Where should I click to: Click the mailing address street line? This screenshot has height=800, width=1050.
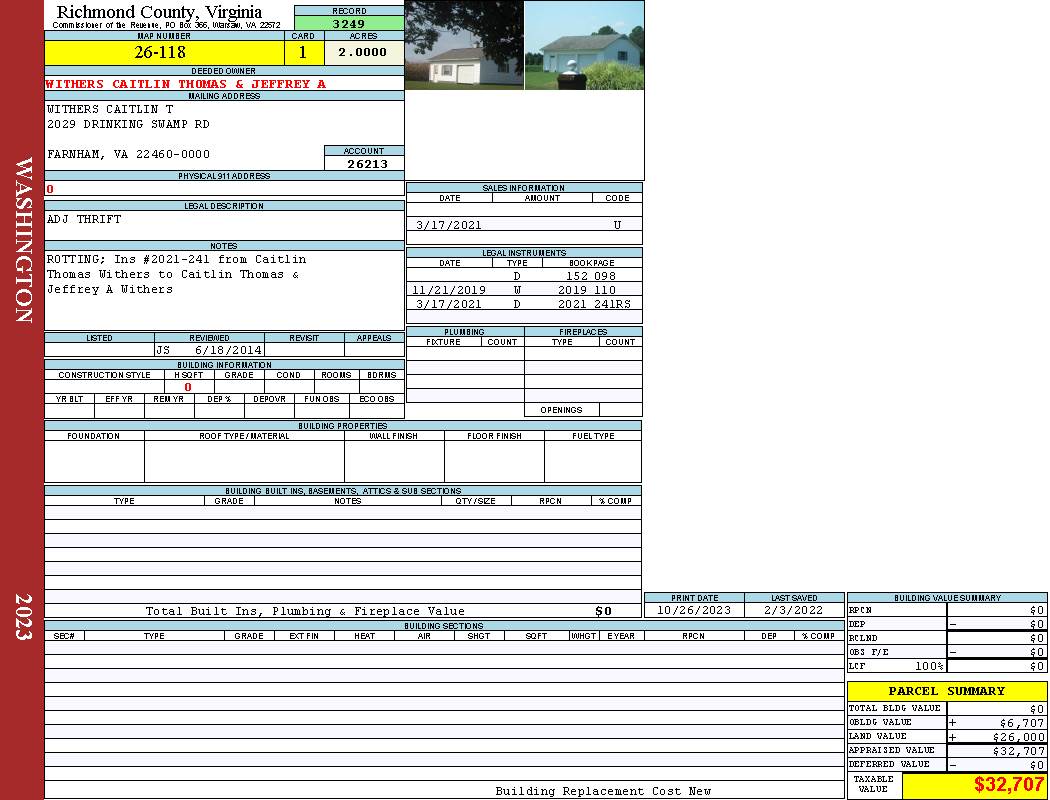128,124
